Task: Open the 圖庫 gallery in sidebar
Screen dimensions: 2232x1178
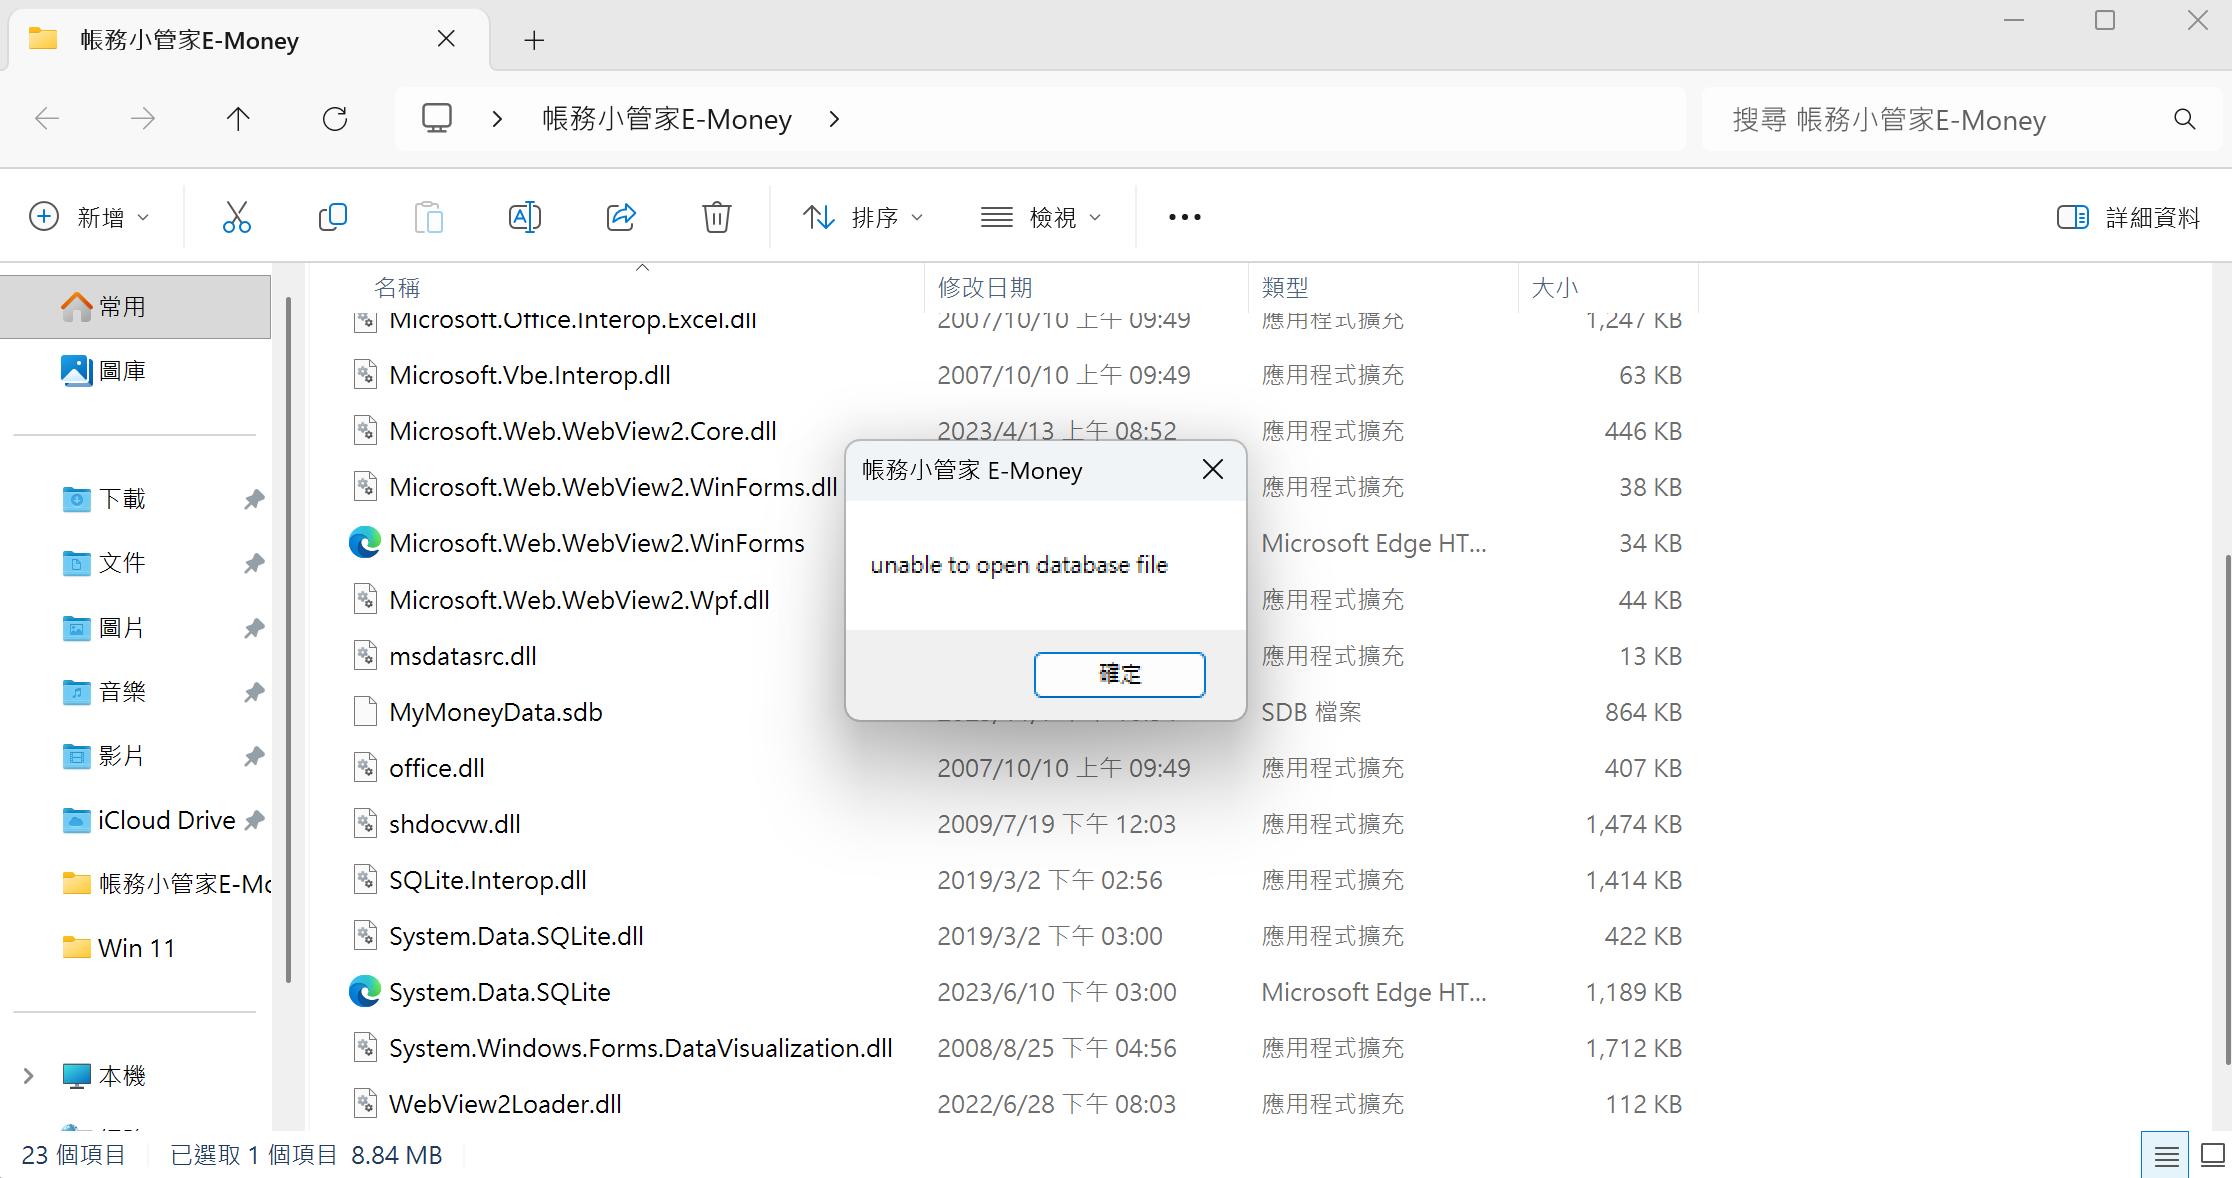Action: (122, 369)
